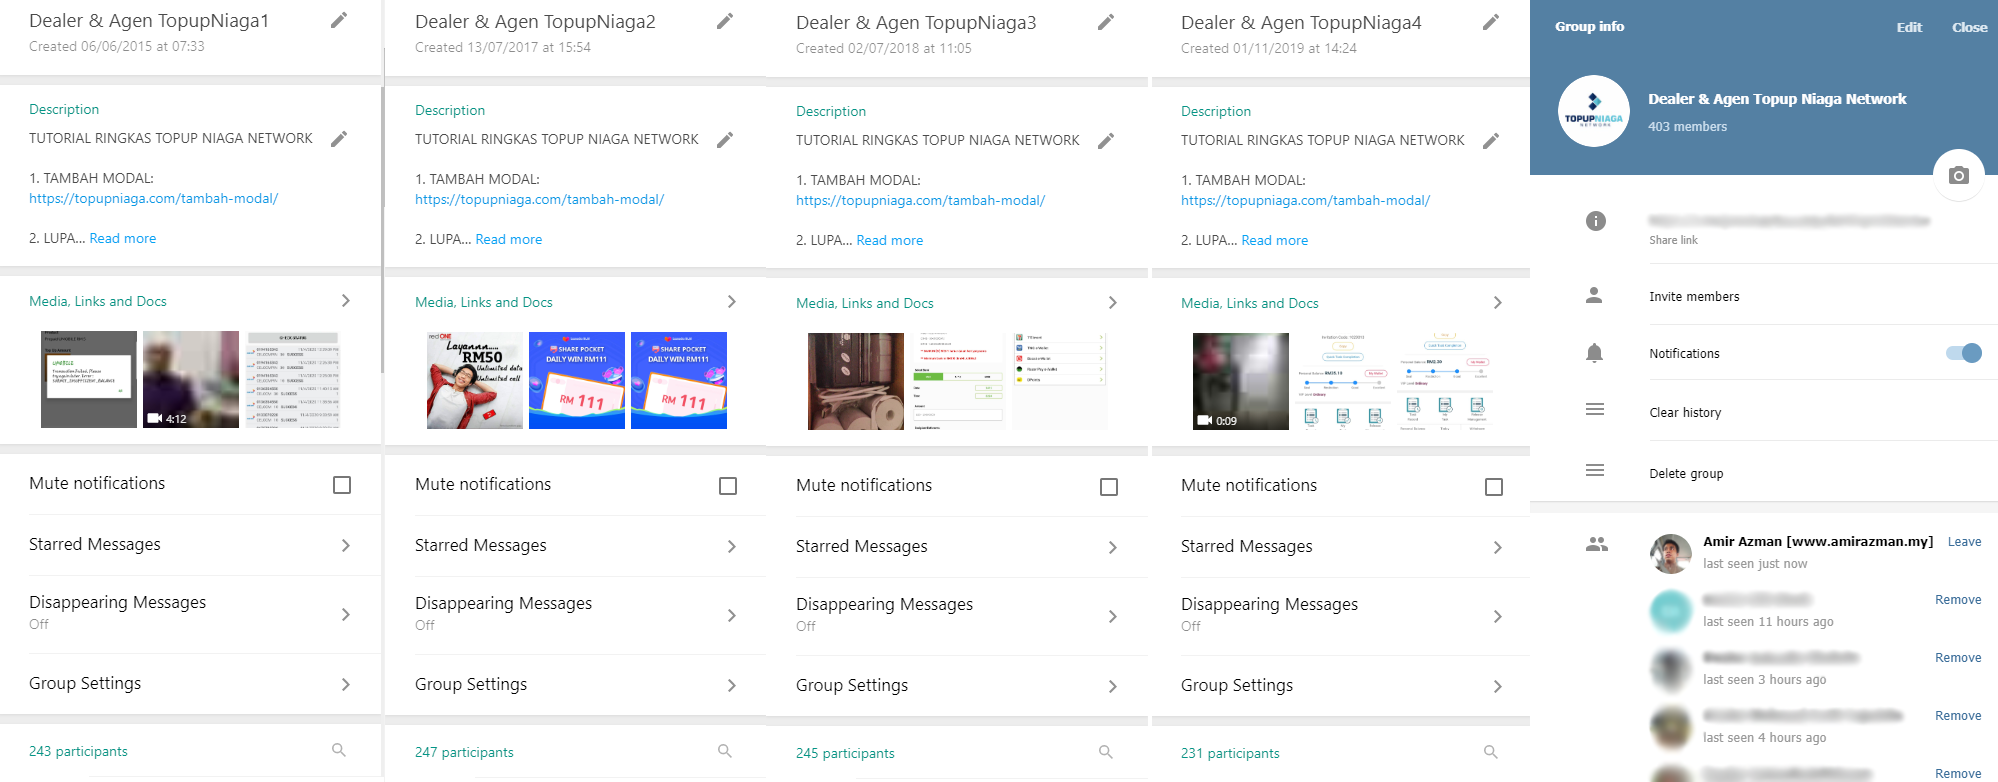
Task: Click the info icon next to Share link
Action: (x=1596, y=221)
